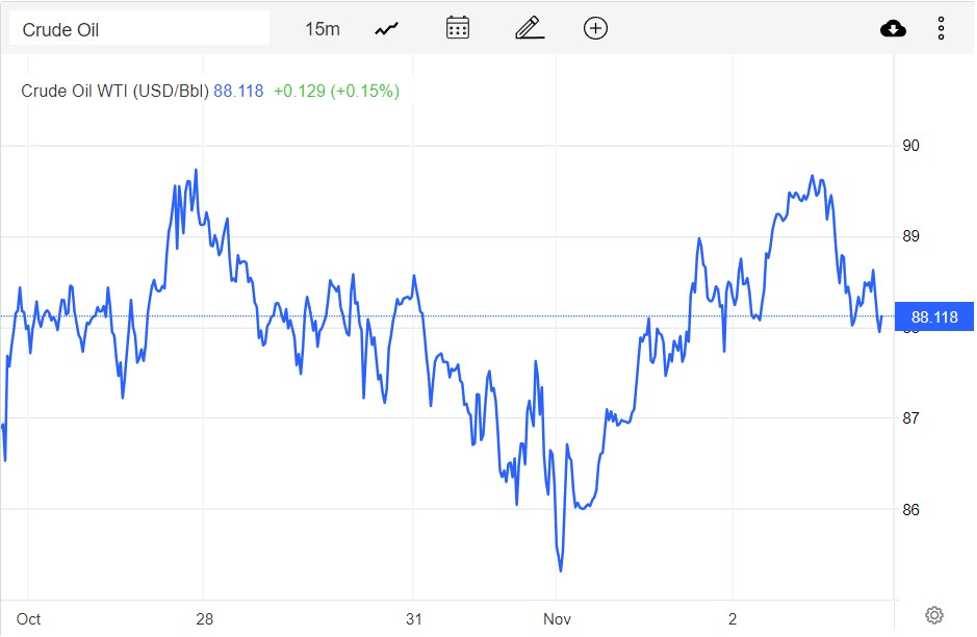Image resolution: width=977 pixels, height=637 pixels.
Task: Open the chart type line icon
Action: [387, 29]
